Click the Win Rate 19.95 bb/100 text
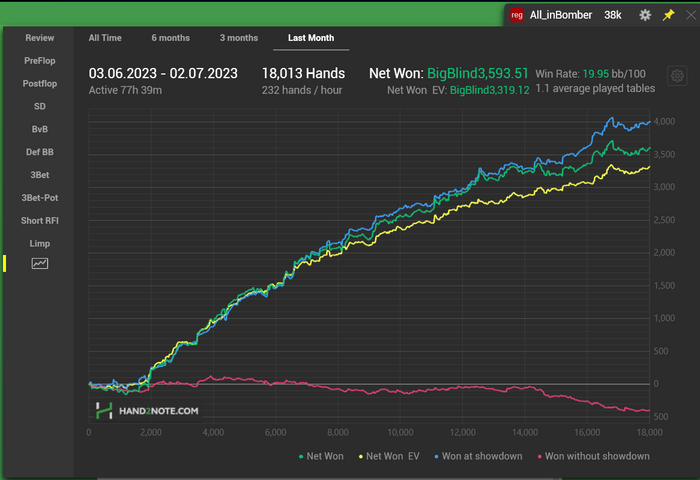700x480 pixels. 590,74
